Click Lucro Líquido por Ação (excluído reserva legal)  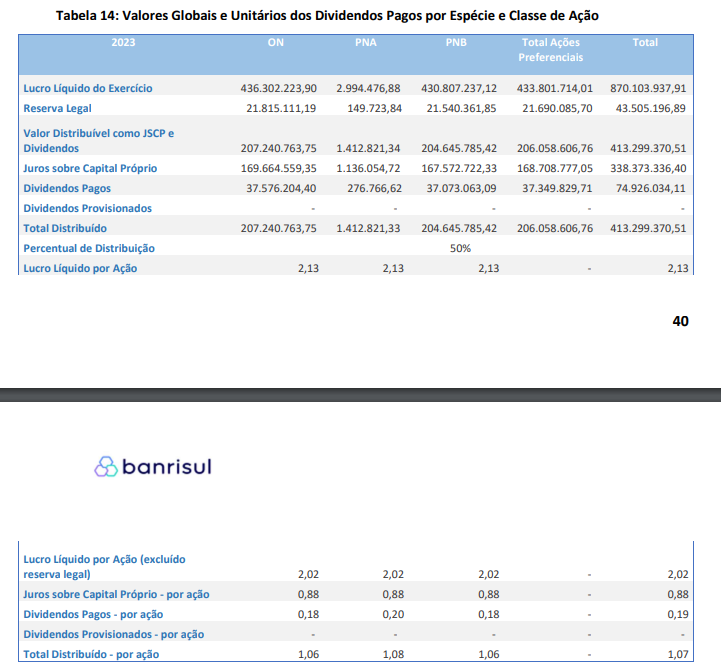point(104,567)
